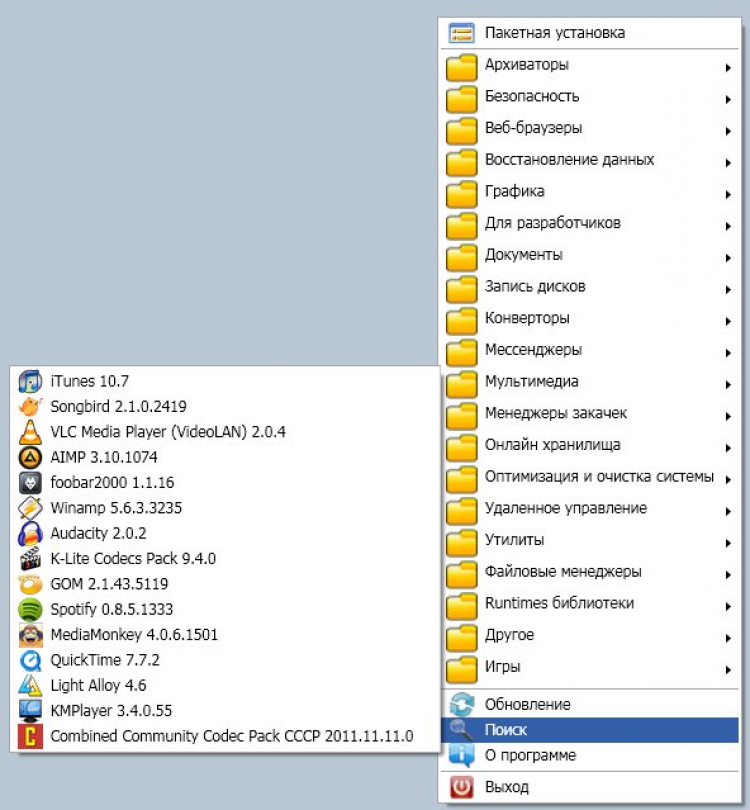Expand the Оптимизация и очистка системы arrow
The width and height of the screenshot is (750, 810).
coord(728,479)
